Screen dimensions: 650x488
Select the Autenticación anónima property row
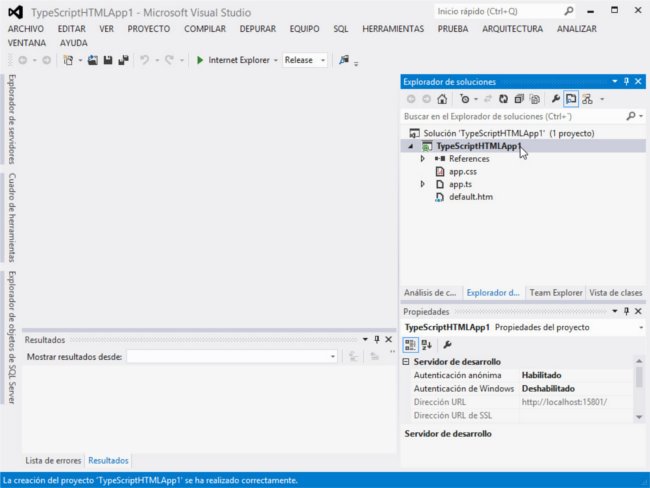521,375
